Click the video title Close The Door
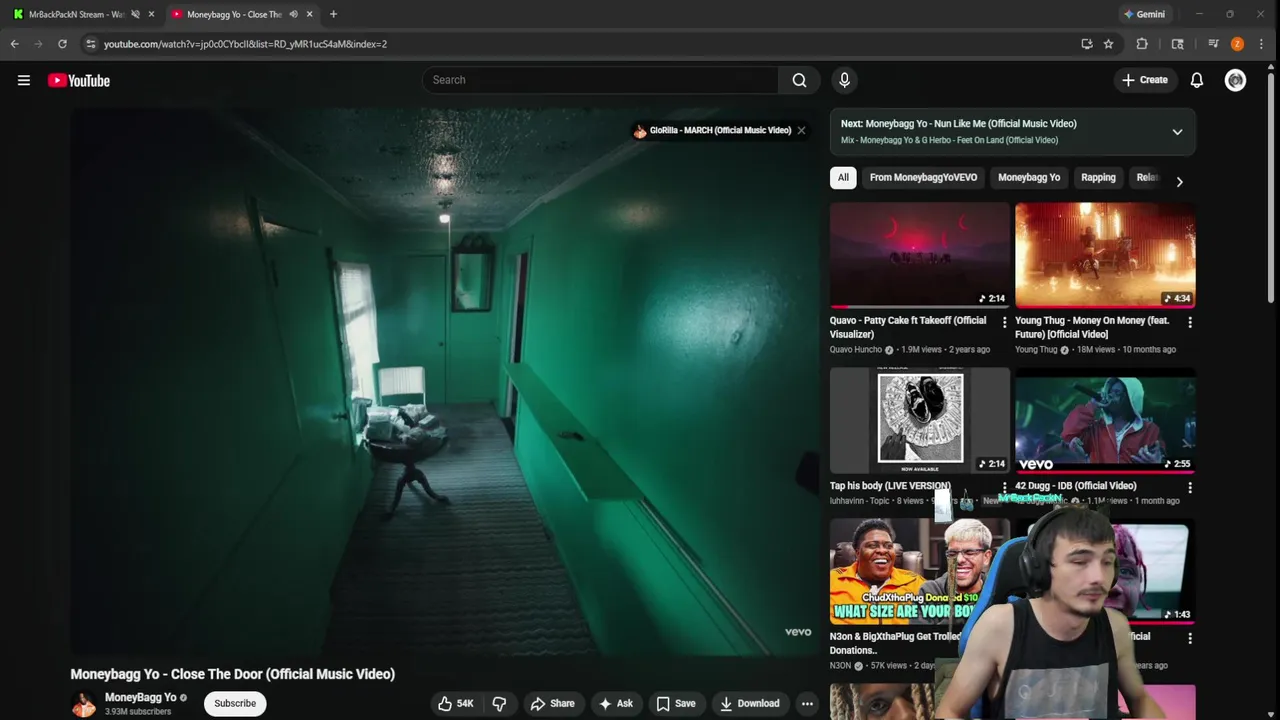This screenshot has width=1280, height=720. (x=232, y=674)
